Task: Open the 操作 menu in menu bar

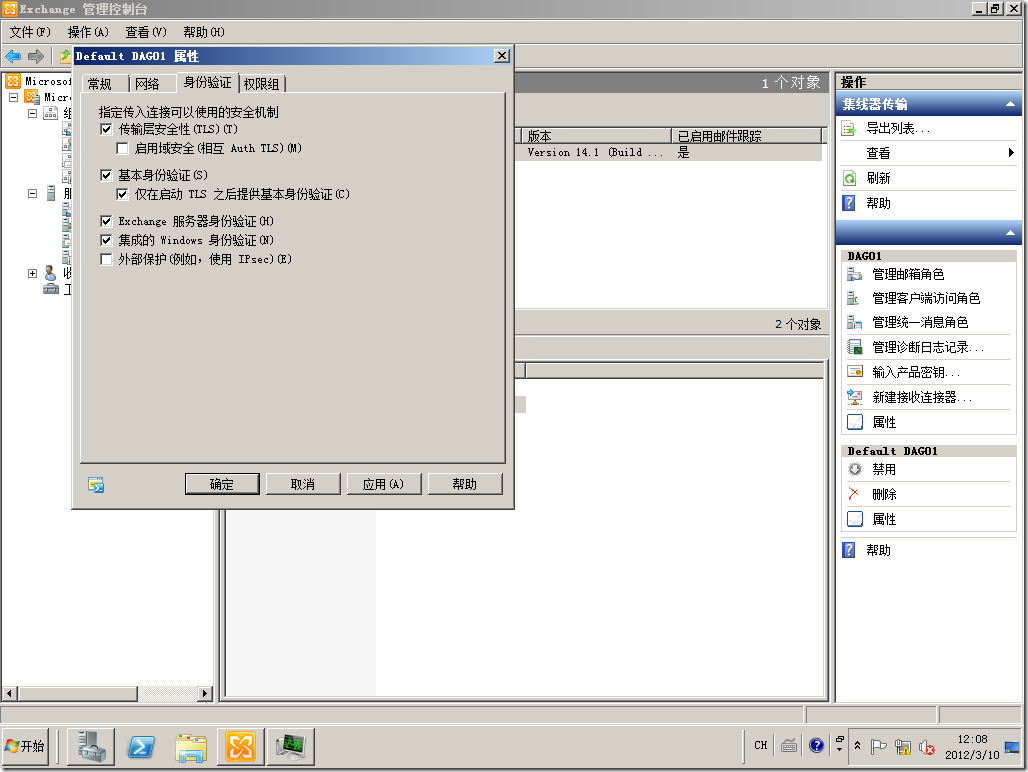Action: coord(88,31)
